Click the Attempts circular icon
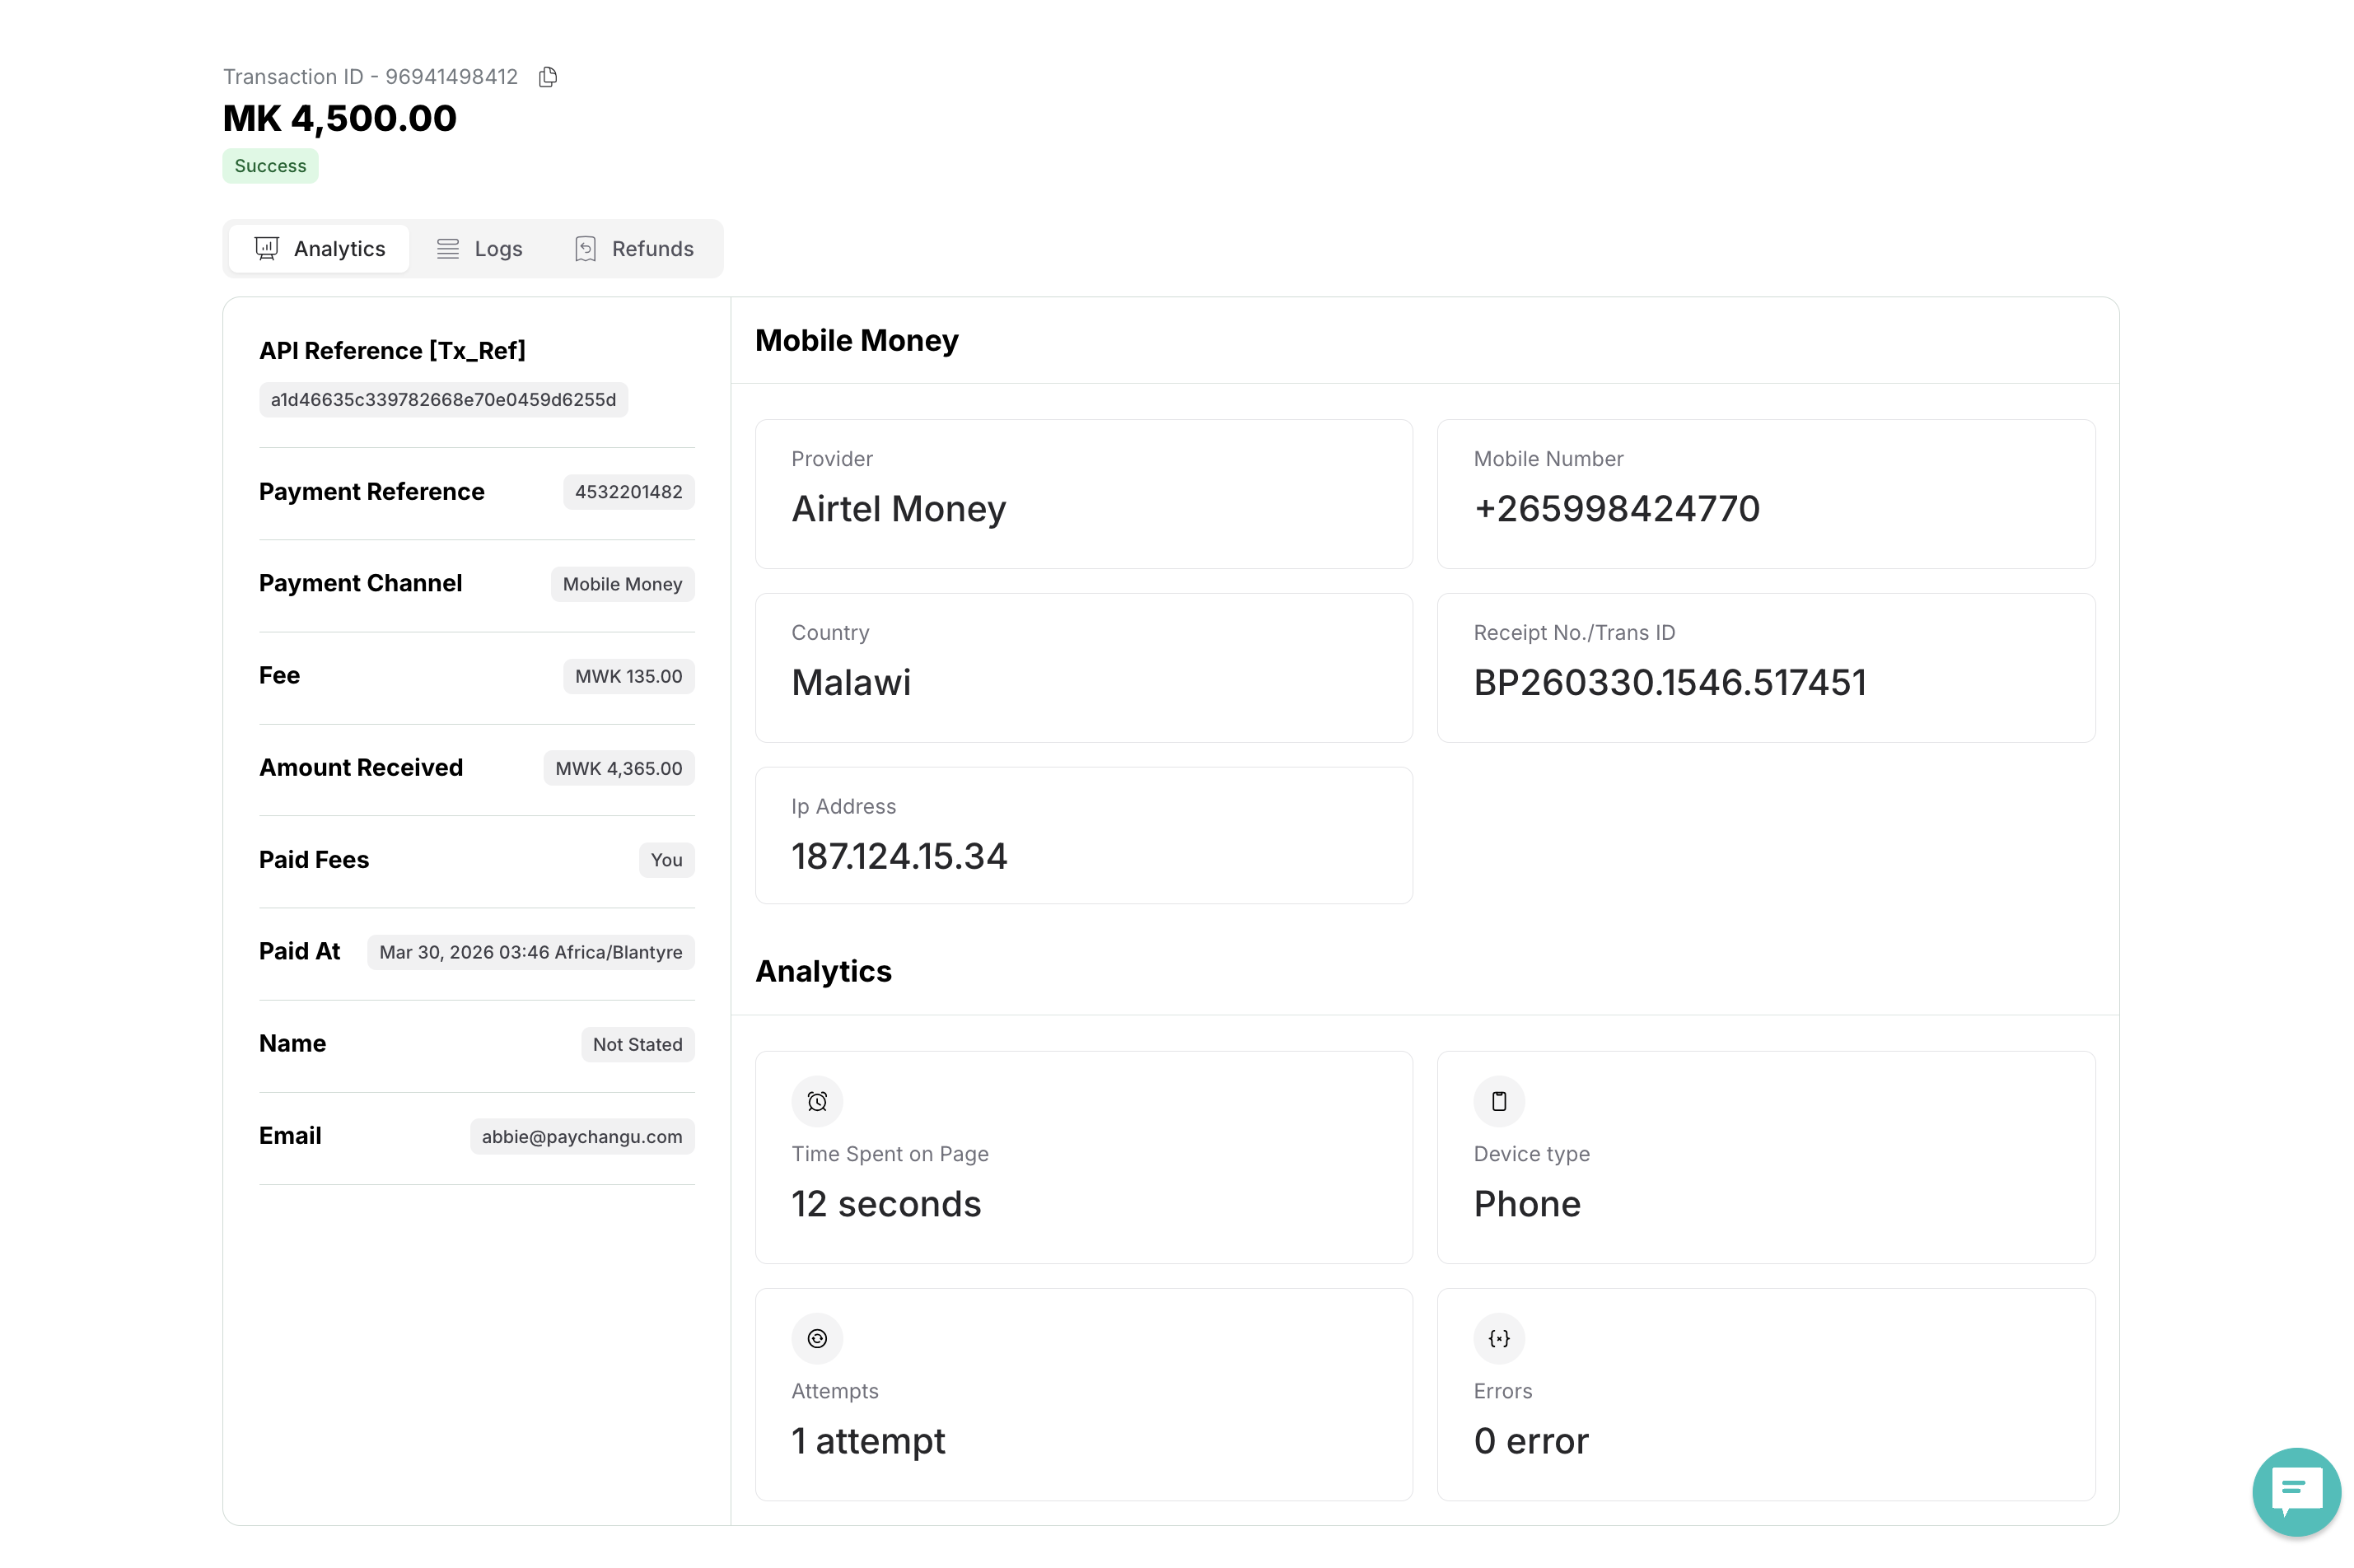Screen dimensions: 2354x1568 [817, 1338]
